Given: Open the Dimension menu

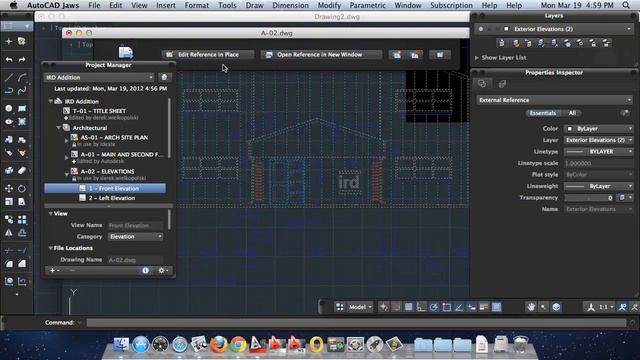Looking at the screenshot, I should click(291, 5).
